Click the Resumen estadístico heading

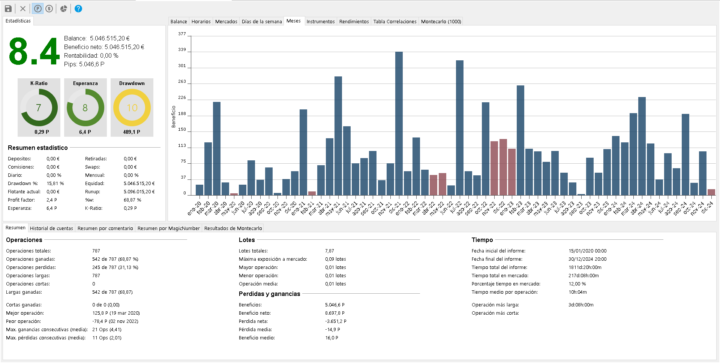(x=38, y=148)
